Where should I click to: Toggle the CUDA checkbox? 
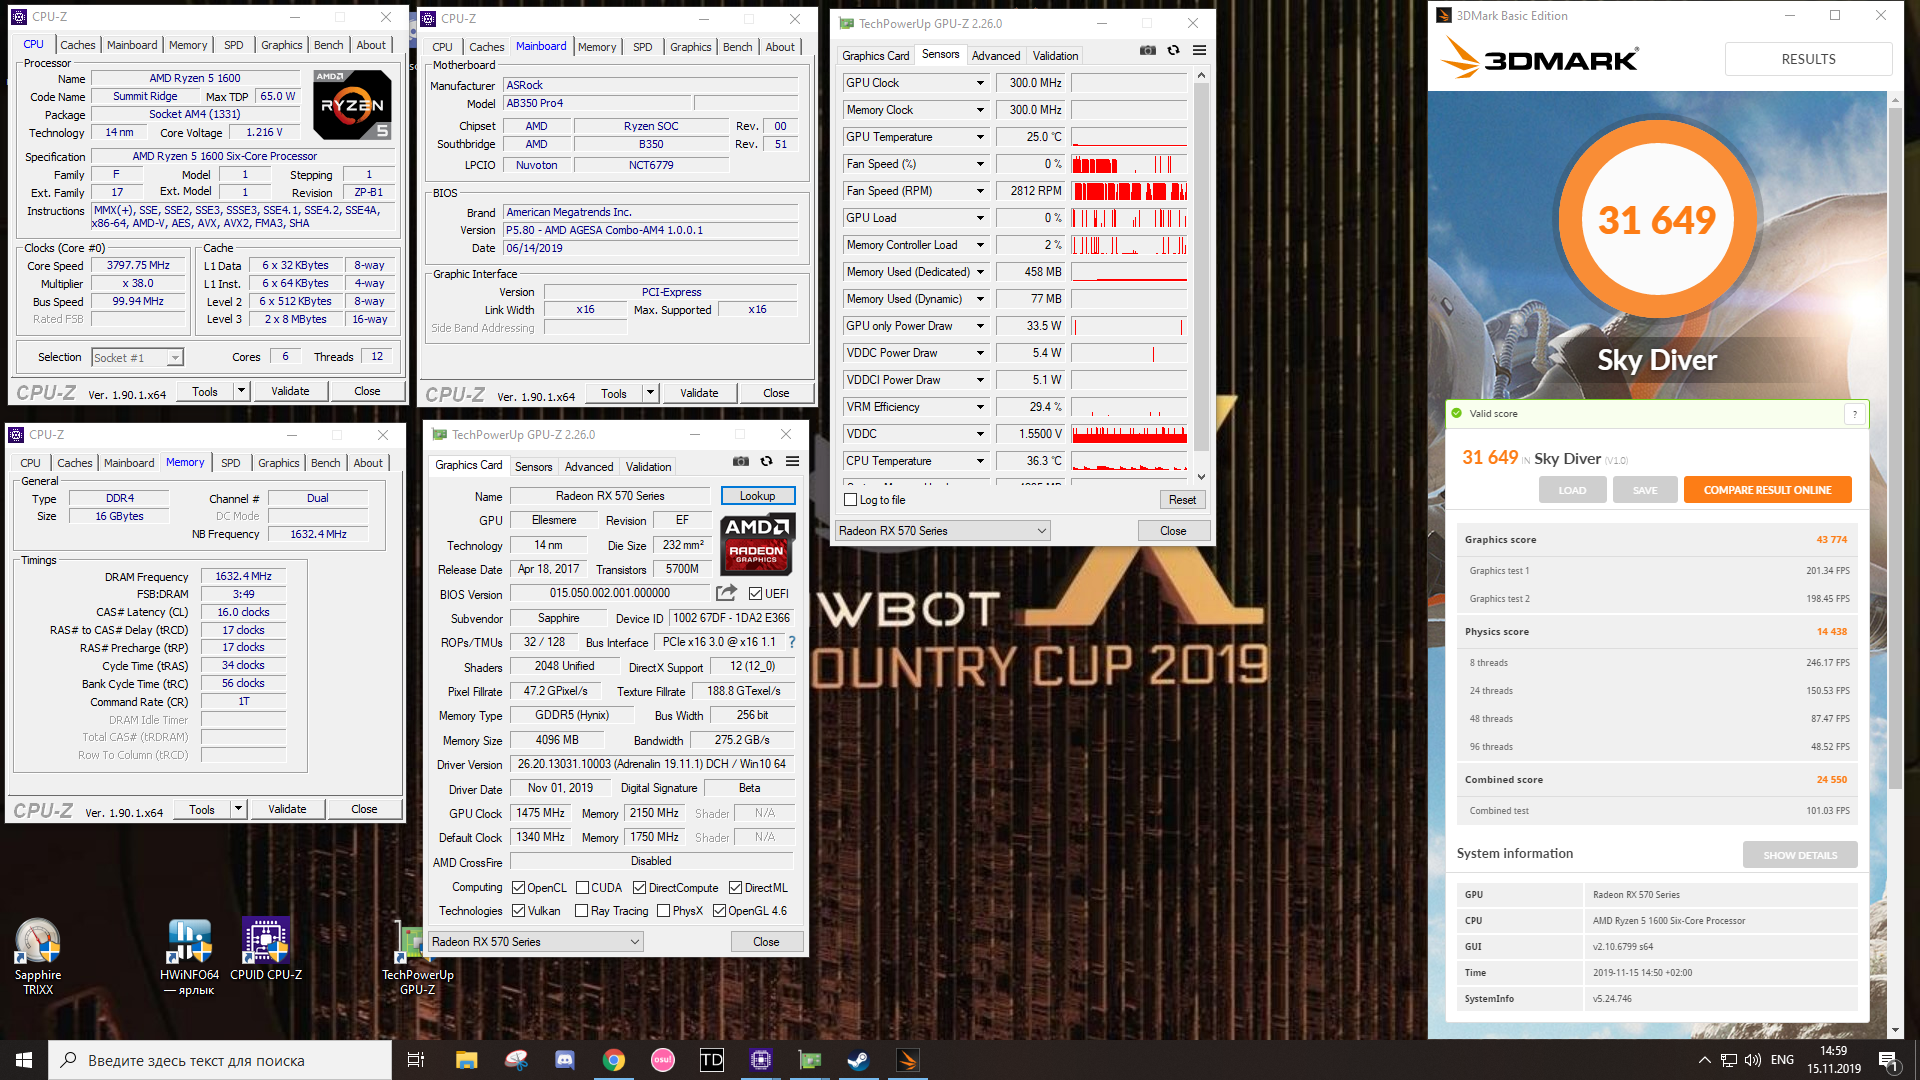pos(582,888)
